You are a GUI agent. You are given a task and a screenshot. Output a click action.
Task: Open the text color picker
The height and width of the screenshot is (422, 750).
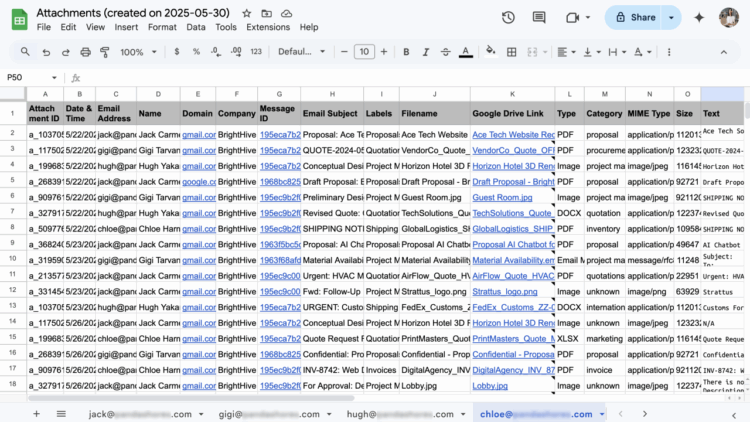[465, 52]
